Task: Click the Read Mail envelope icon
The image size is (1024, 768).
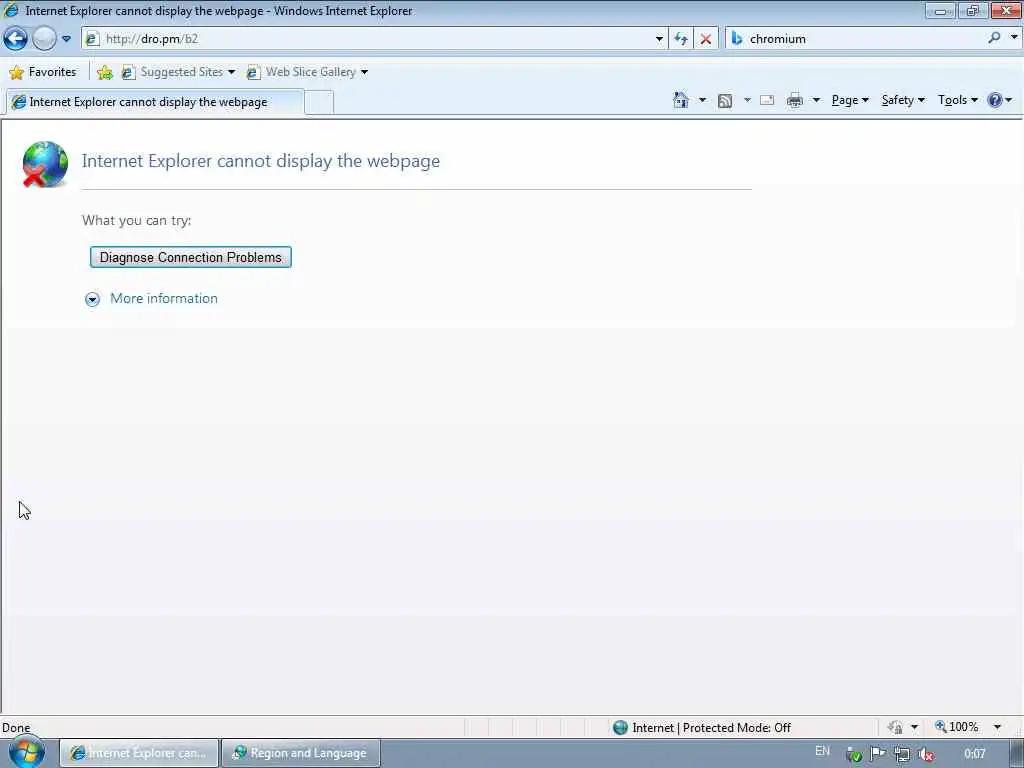Action: pyautogui.click(x=767, y=100)
